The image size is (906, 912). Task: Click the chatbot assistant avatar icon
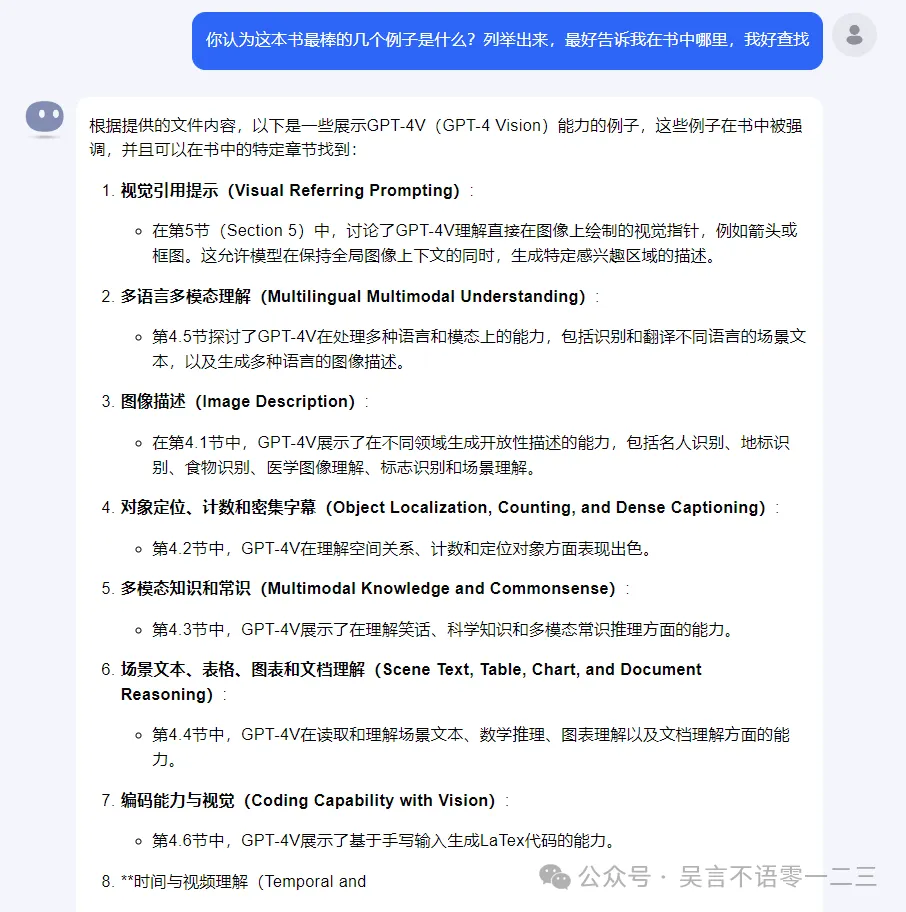[45, 118]
